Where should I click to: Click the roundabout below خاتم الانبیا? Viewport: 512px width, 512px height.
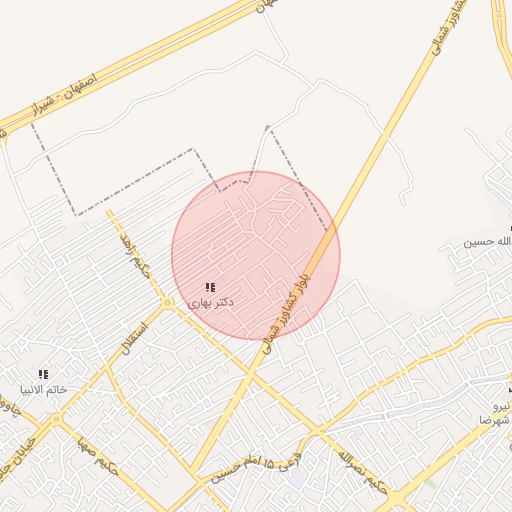pyautogui.click(x=56, y=418)
